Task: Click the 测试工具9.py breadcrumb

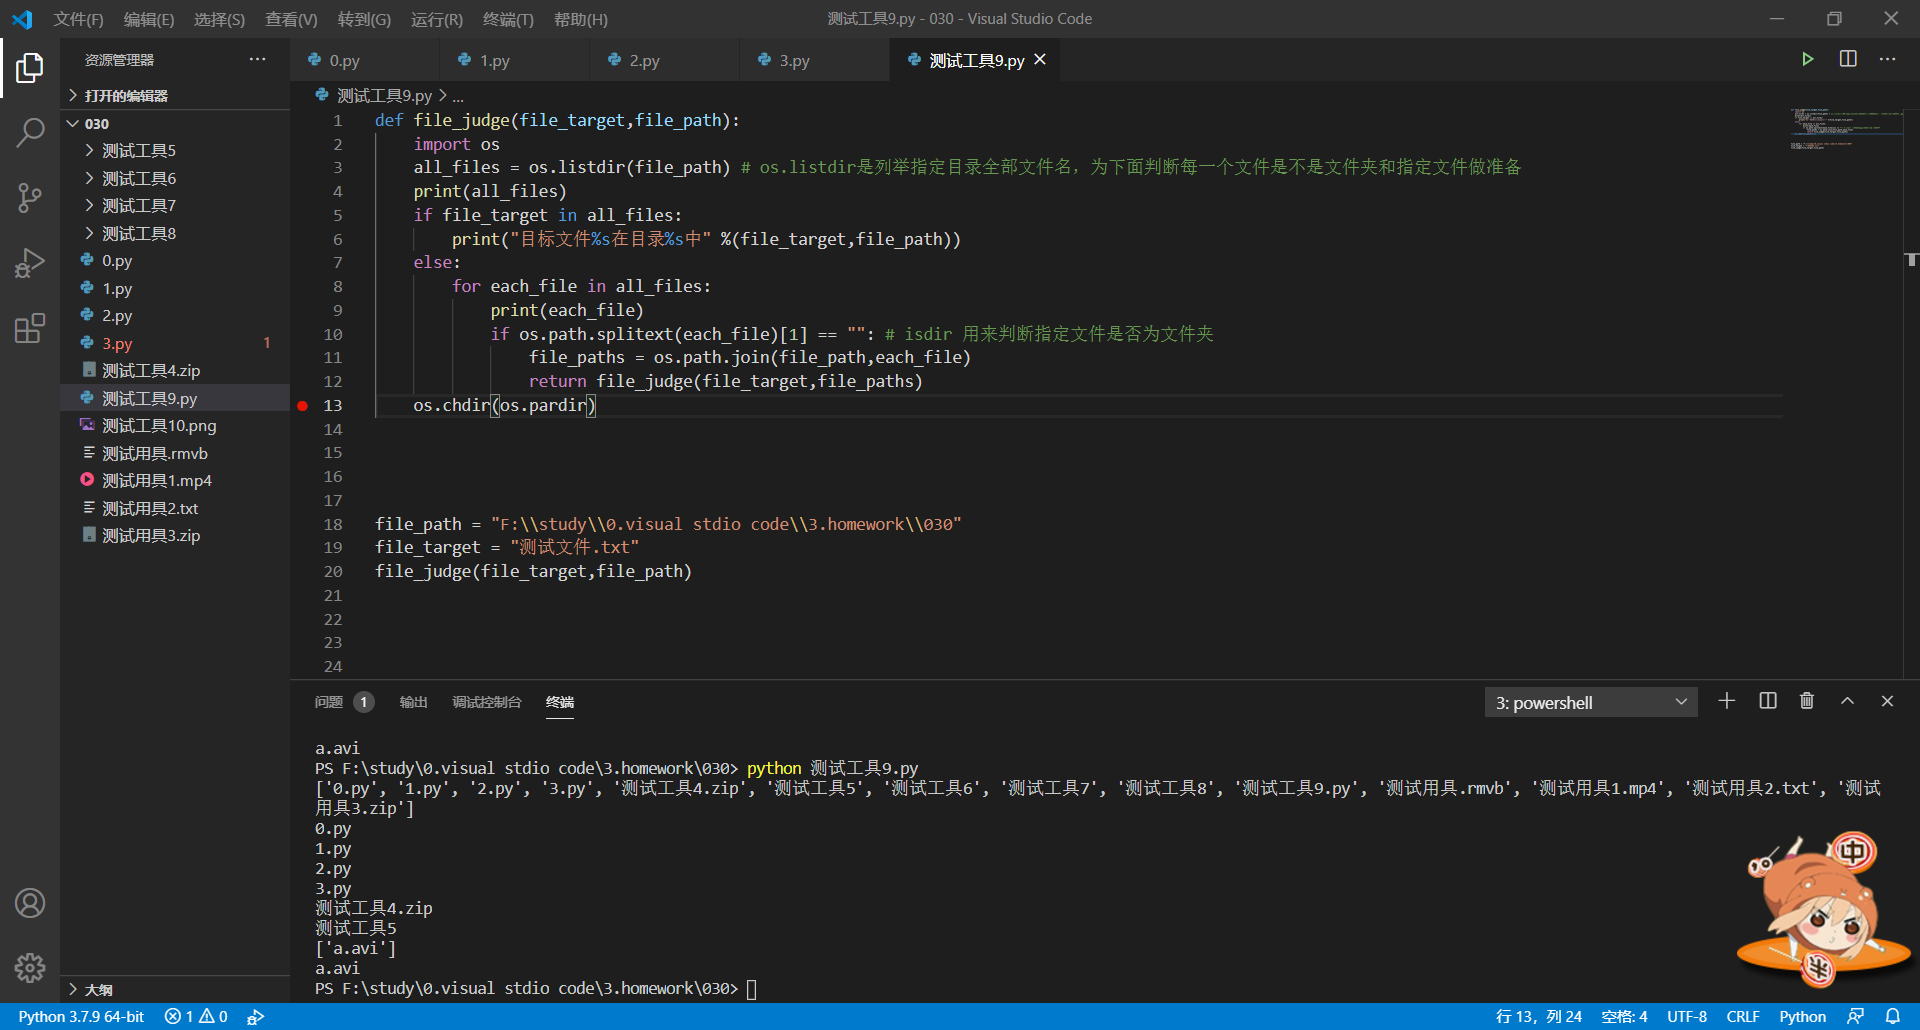Action: (x=384, y=95)
